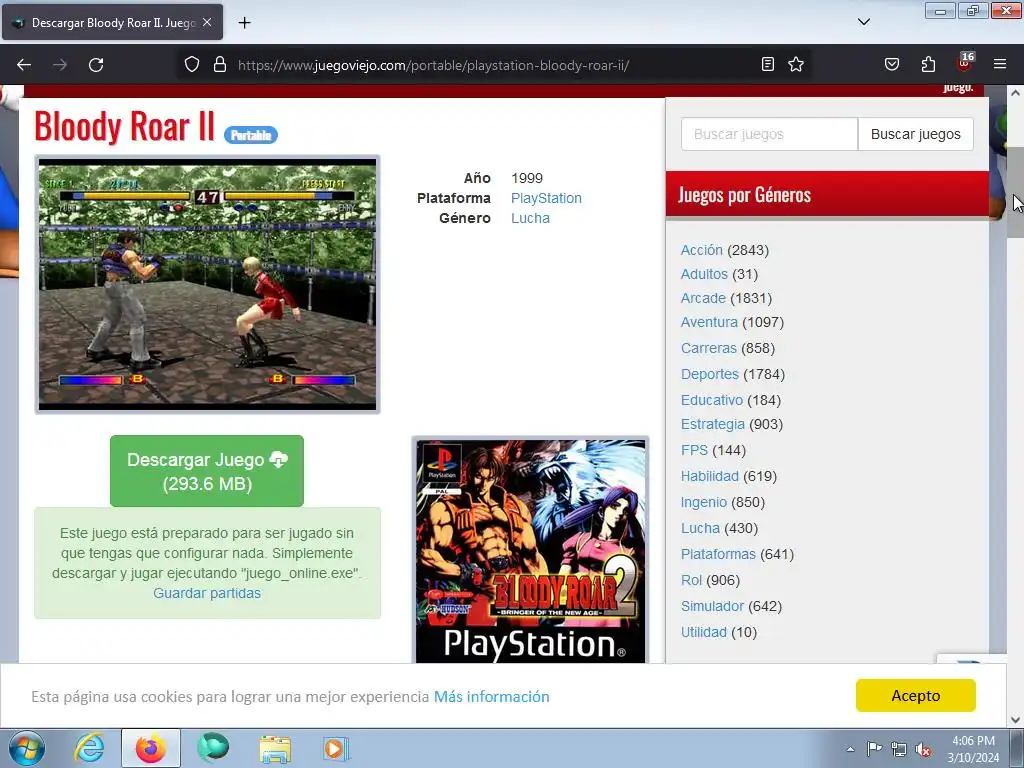Click the page scroll-up arrow

tap(1015, 93)
